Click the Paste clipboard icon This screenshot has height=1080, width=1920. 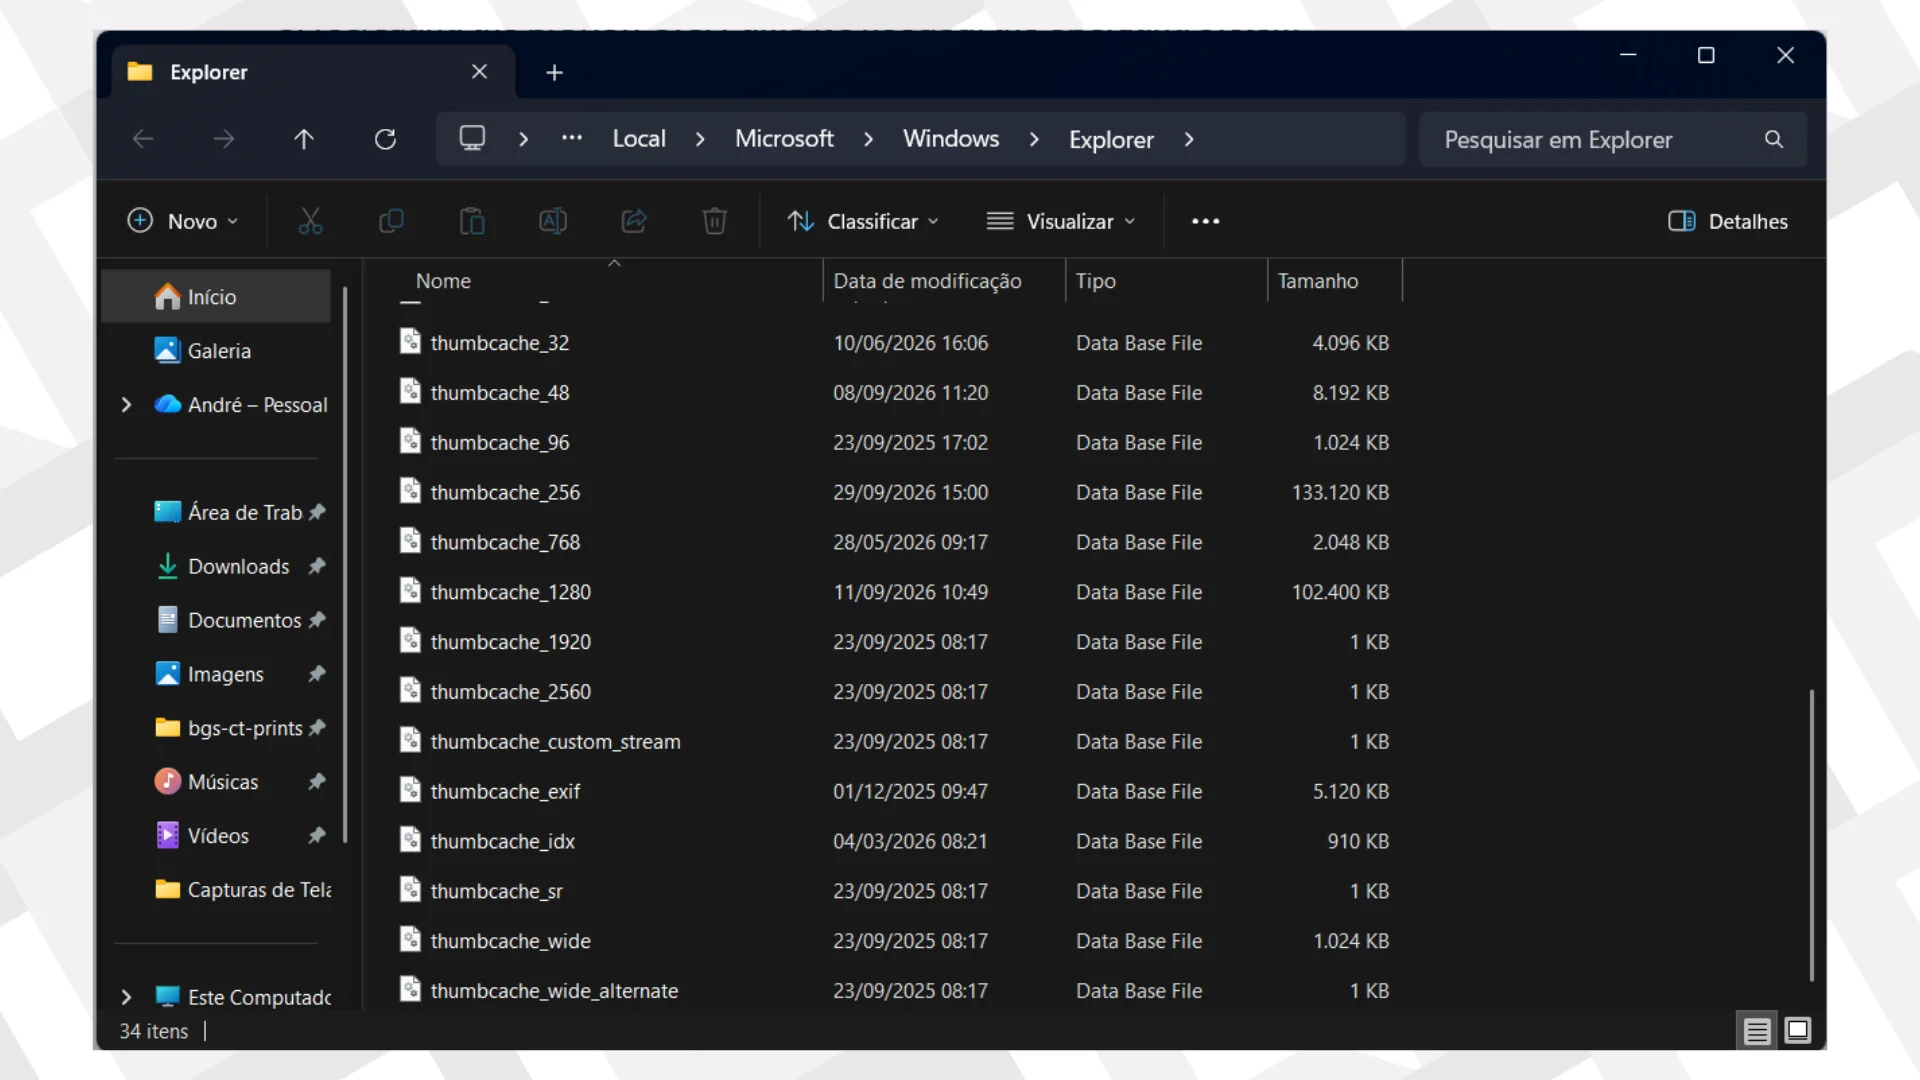[472, 221]
